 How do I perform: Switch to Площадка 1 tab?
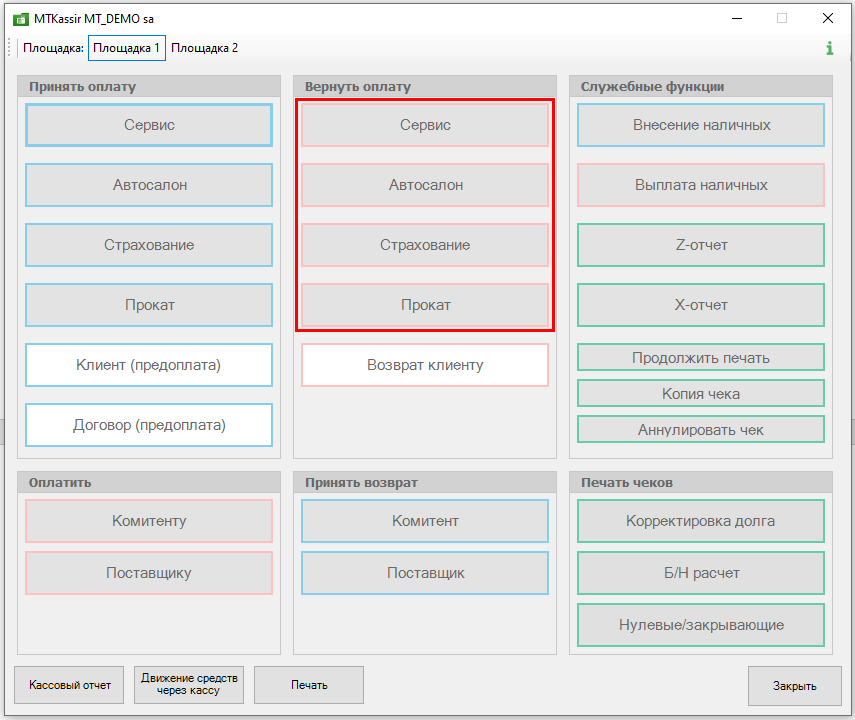tap(126, 48)
